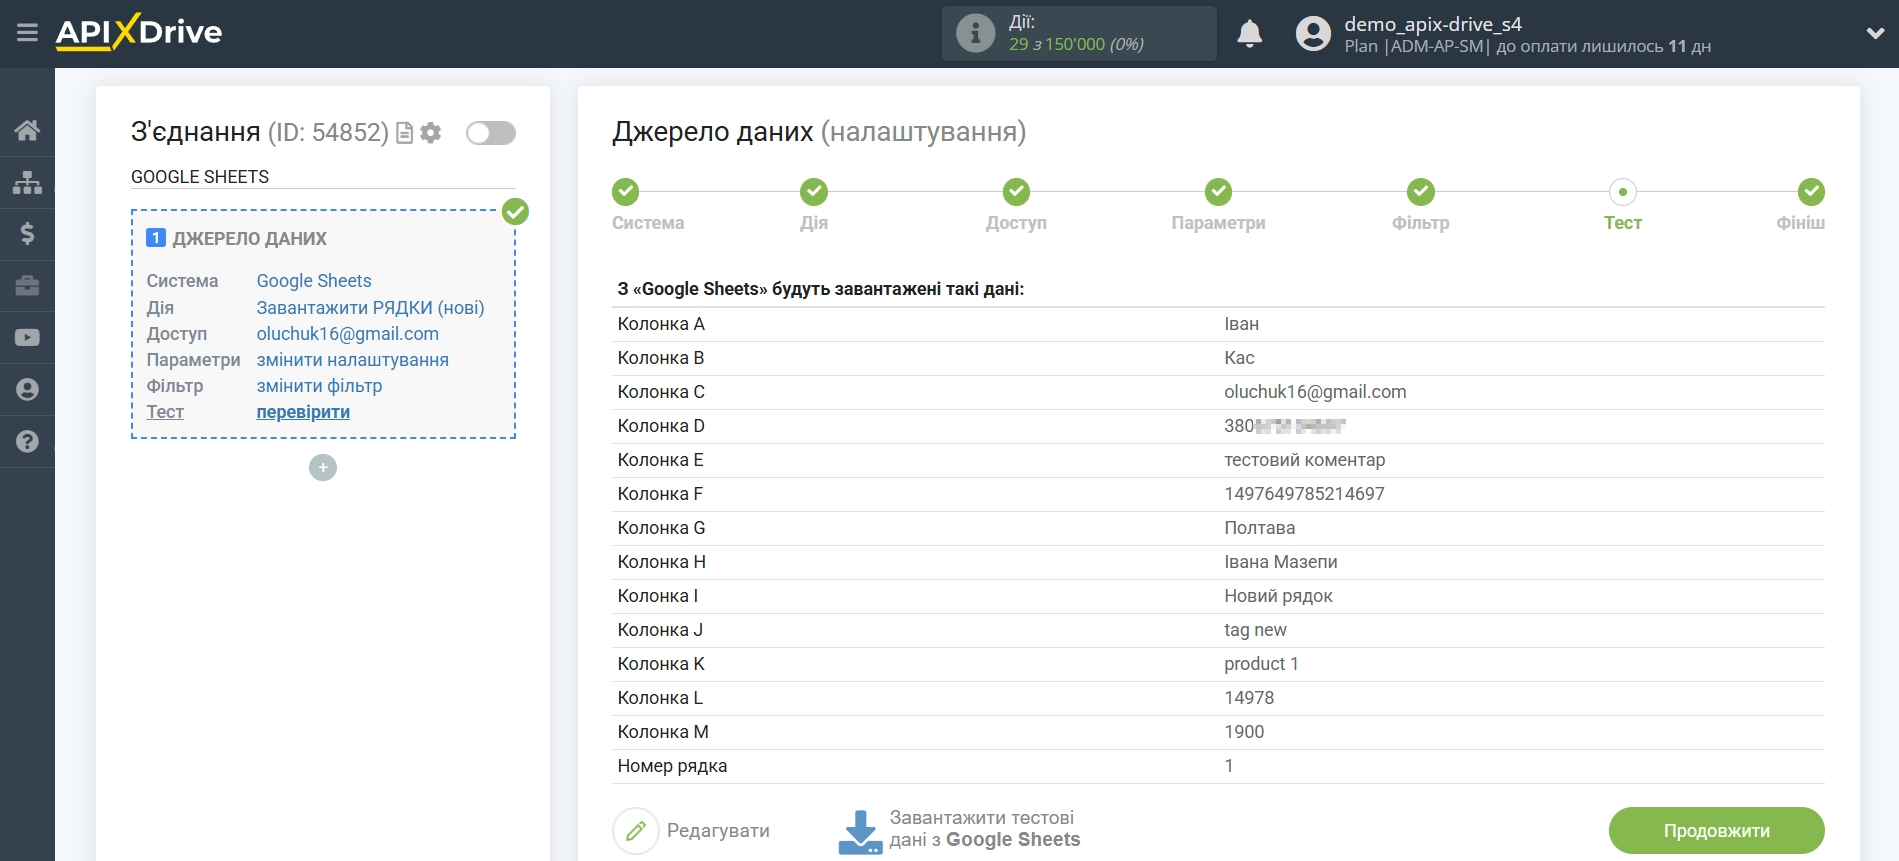
Task: Open Google Sheets system link
Action: (314, 281)
